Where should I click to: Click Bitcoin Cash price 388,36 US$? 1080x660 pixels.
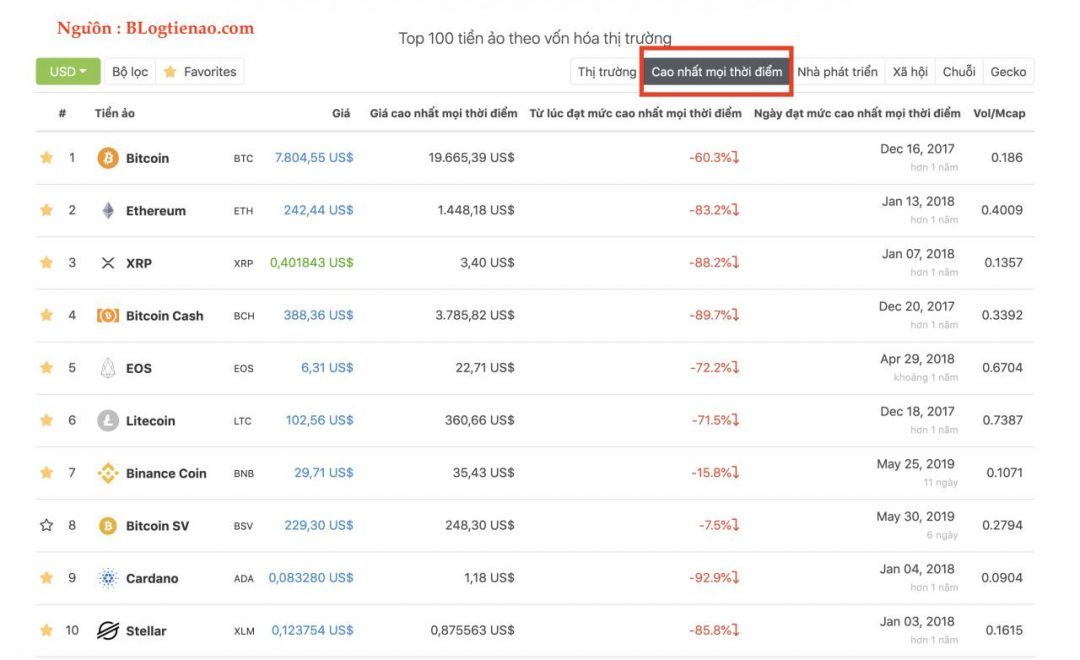[318, 315]
